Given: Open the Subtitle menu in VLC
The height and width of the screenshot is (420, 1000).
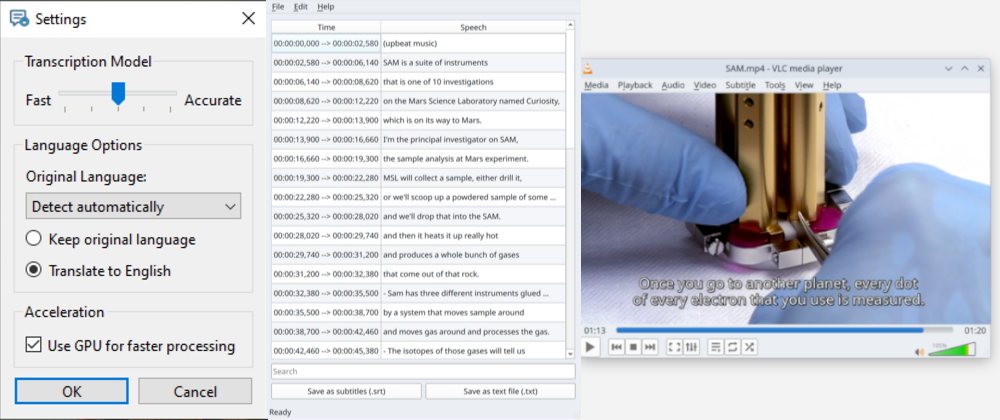Looking at the screenshot, I should (740, 86).
